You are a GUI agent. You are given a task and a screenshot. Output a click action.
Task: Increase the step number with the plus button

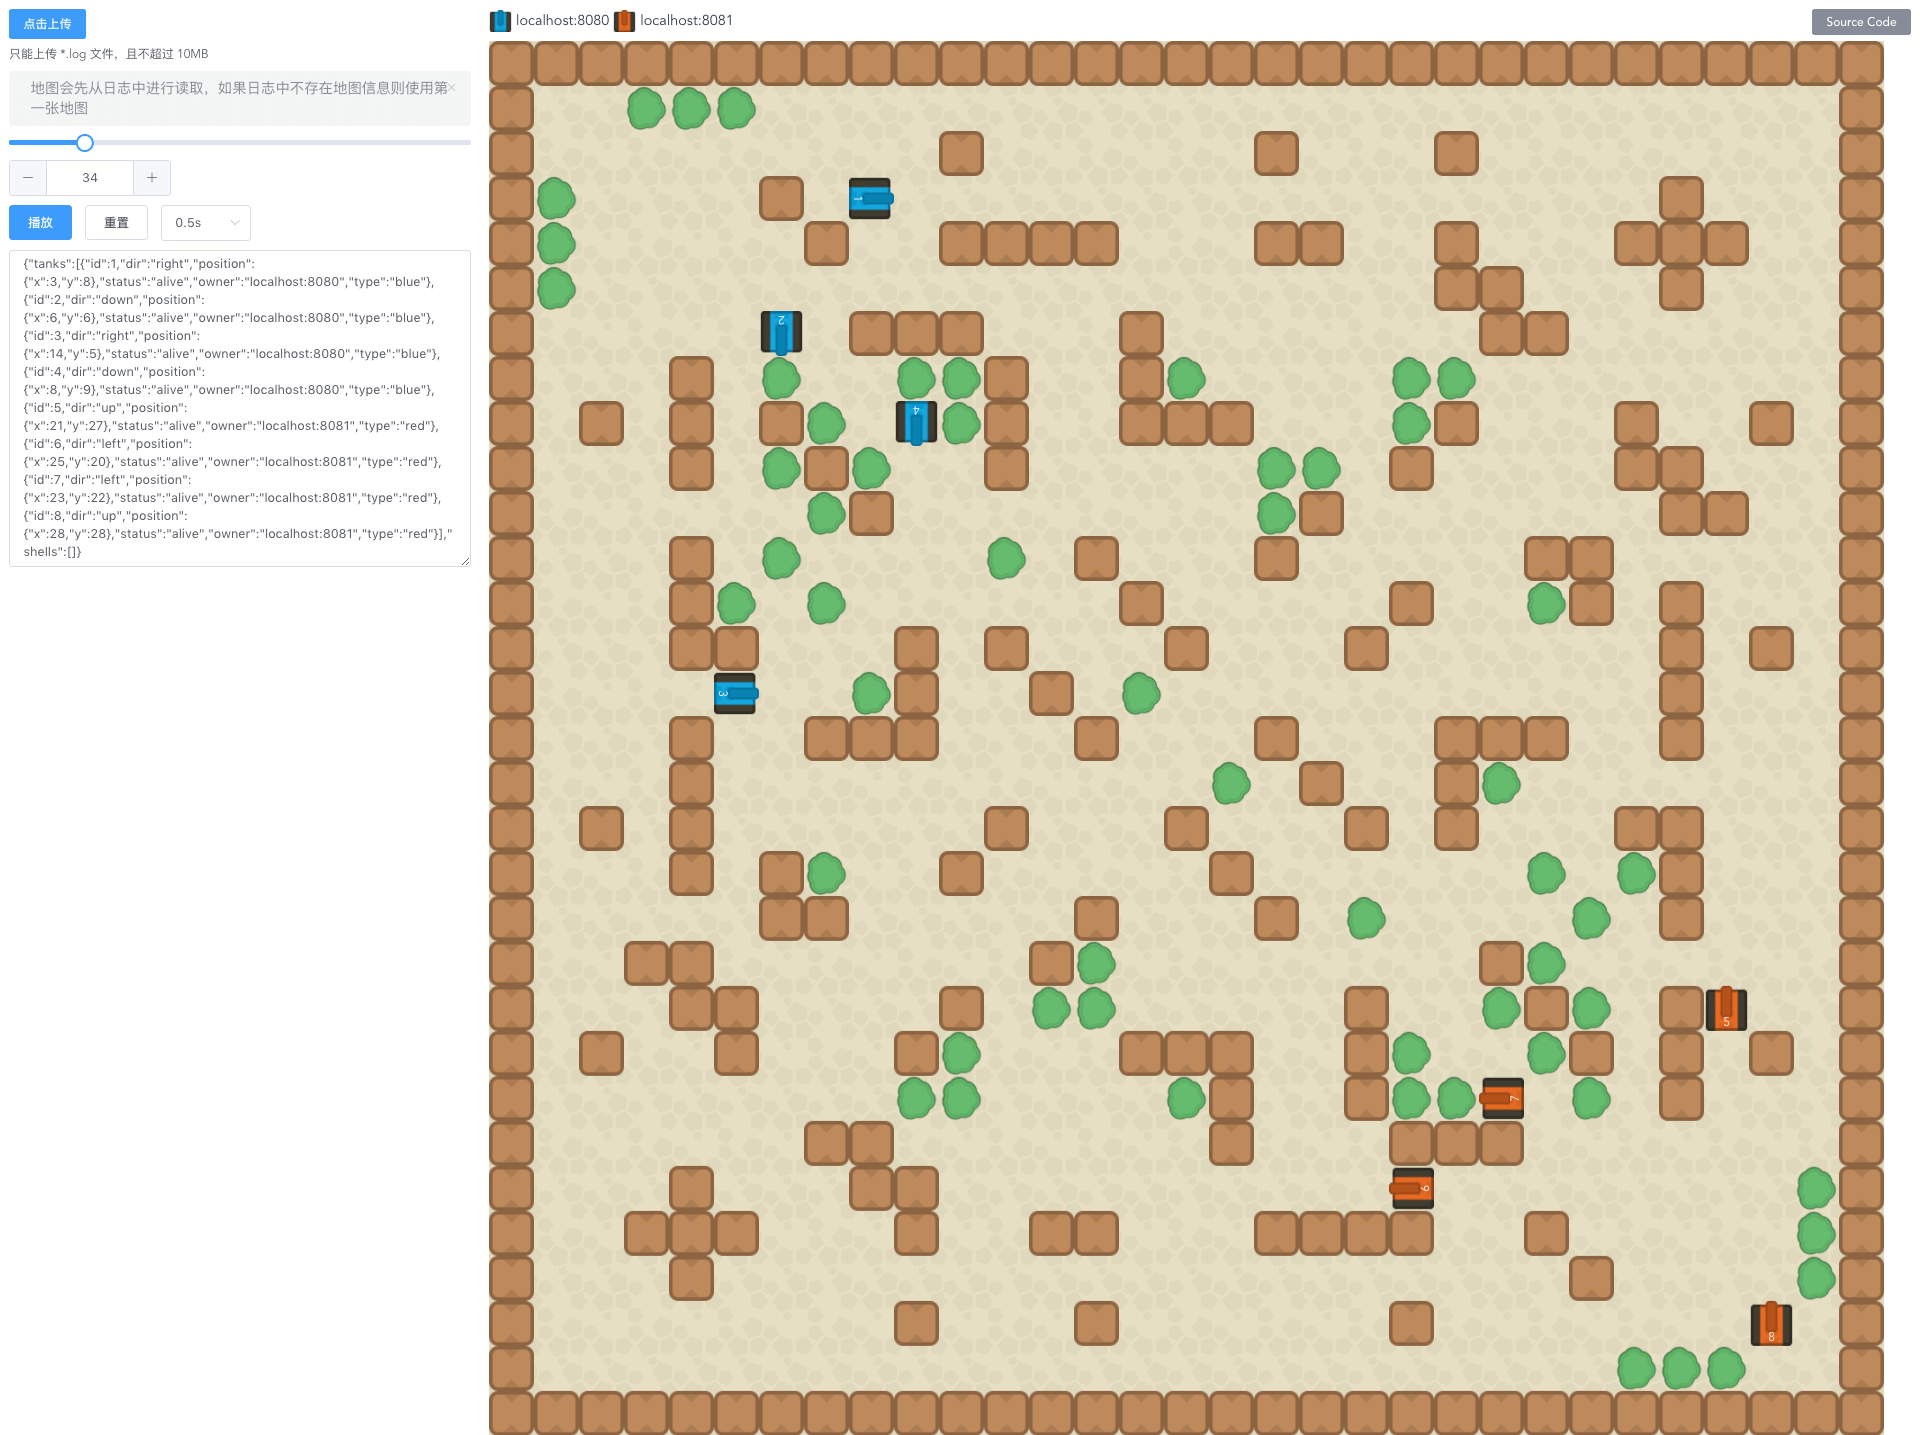pos(152,178)
